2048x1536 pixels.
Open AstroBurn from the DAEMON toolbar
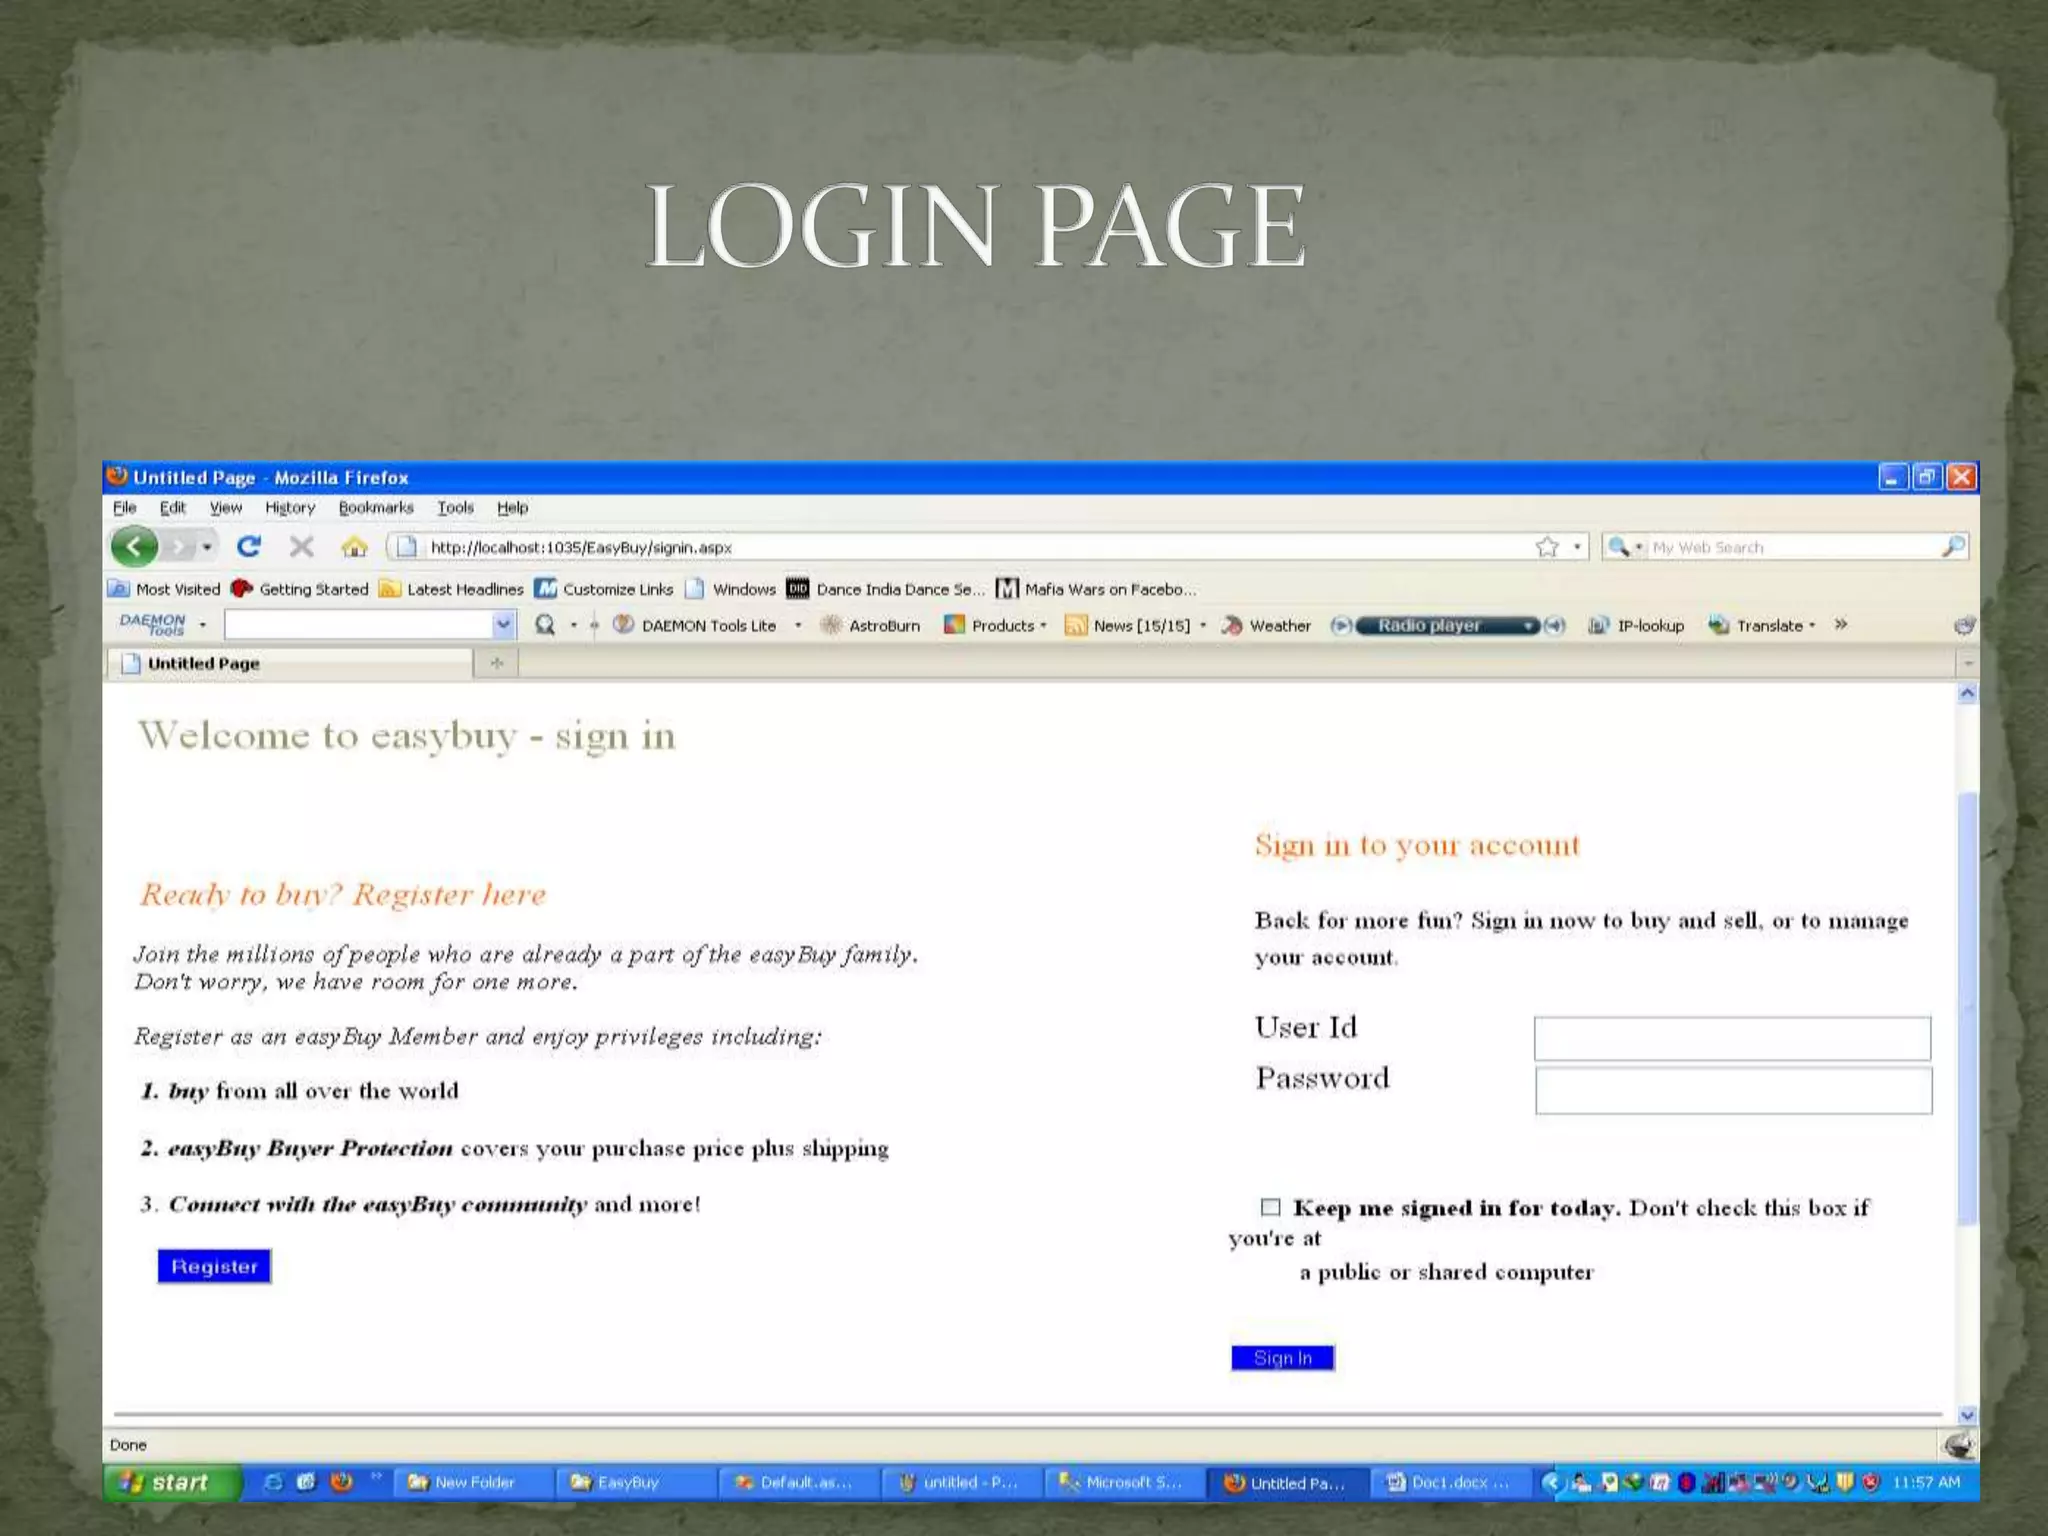pyautogui.click(x=870, y=626)
